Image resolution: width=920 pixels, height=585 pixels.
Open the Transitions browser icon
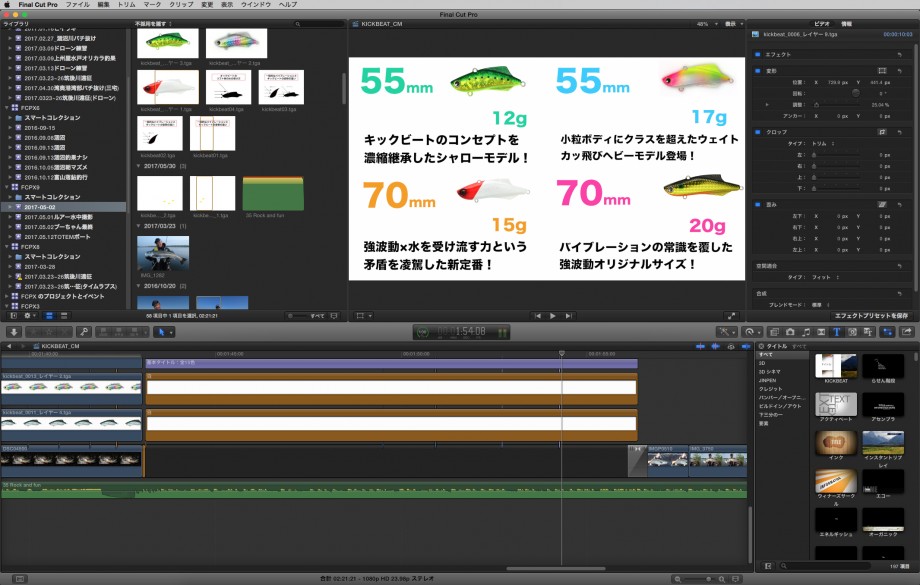(821, 332)
